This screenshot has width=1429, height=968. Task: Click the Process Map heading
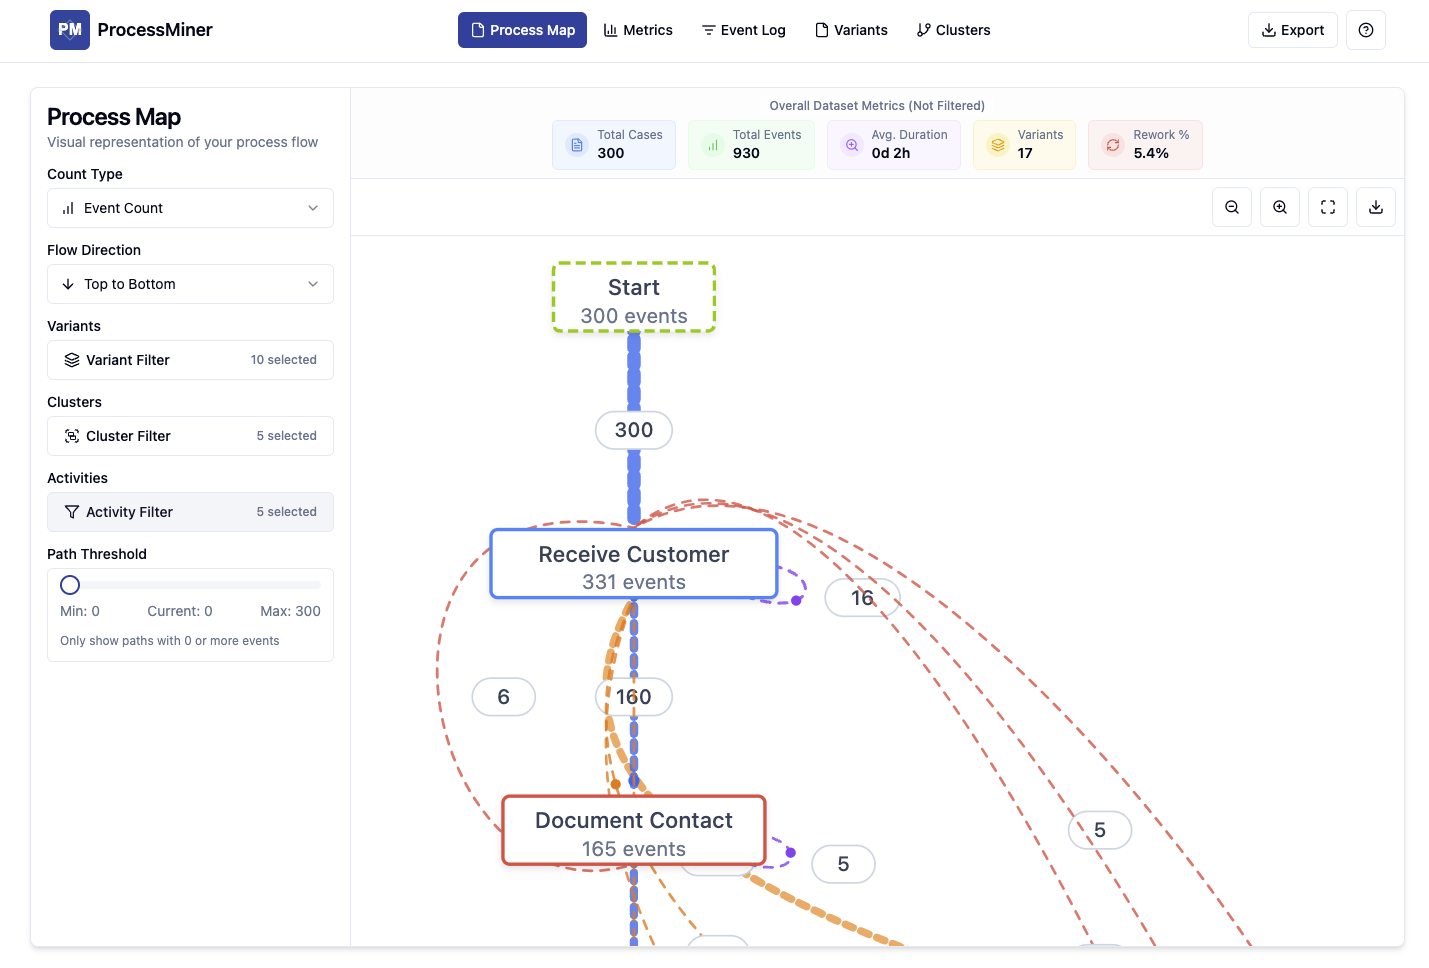point(114,117)
